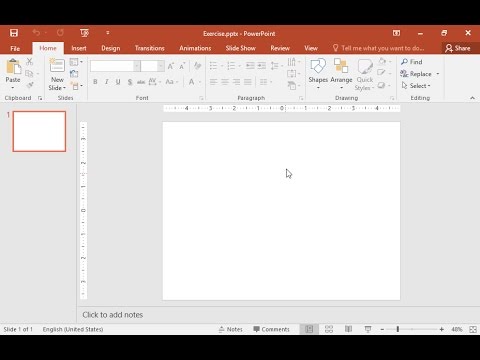Open the Review tab
Image resolution: width=480 pixels, height=360 pixels.
pyautogui.click(x=280, y=48)
